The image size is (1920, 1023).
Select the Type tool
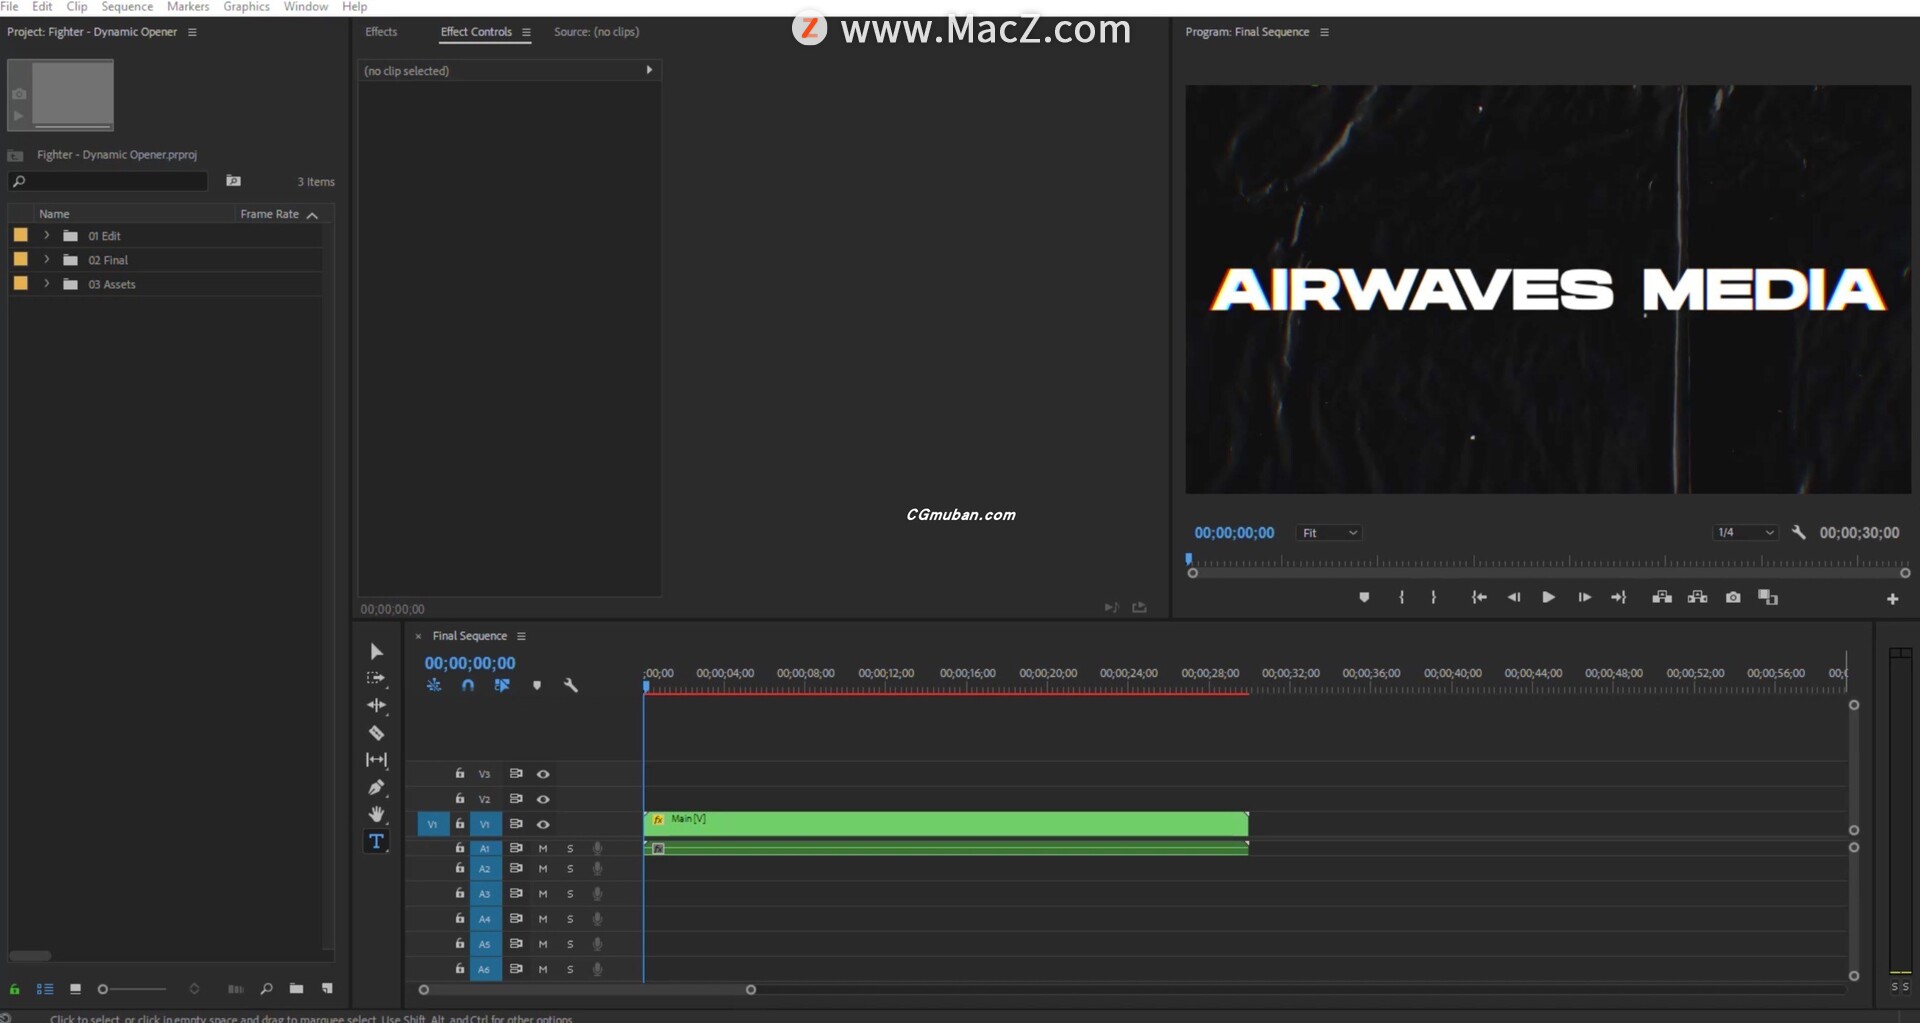click(376, 841)
